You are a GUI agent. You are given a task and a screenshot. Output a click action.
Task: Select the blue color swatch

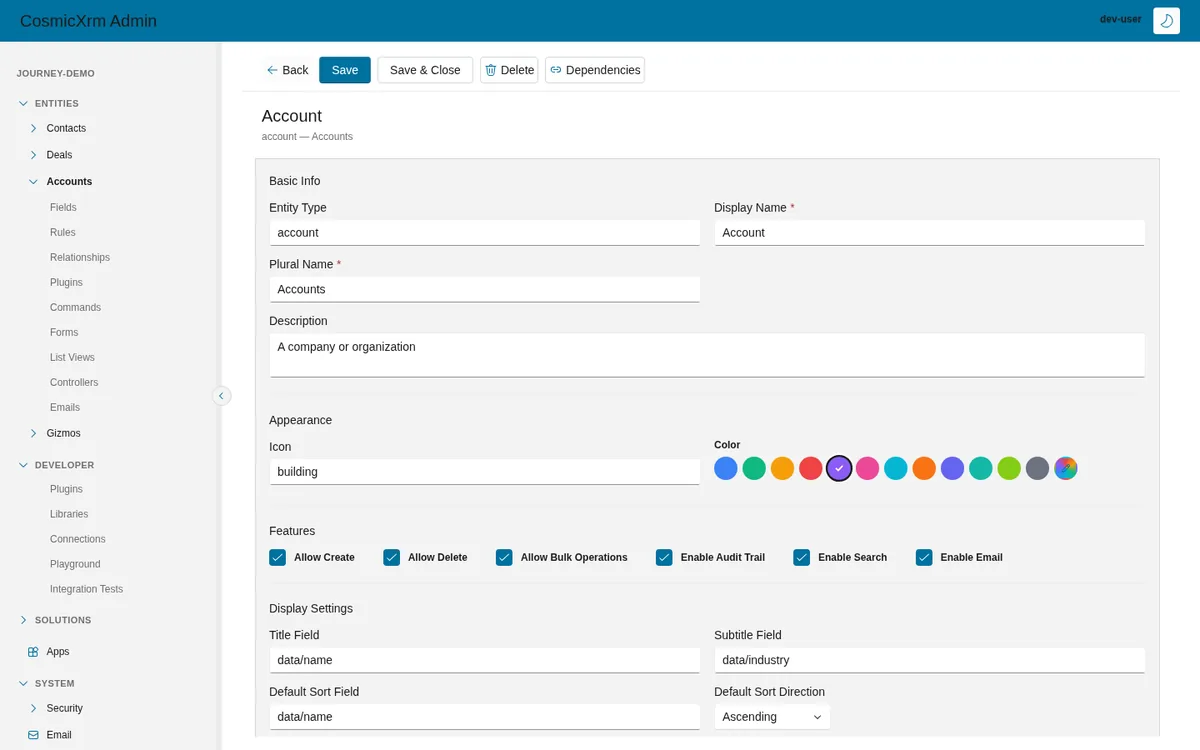click(726, 468)
